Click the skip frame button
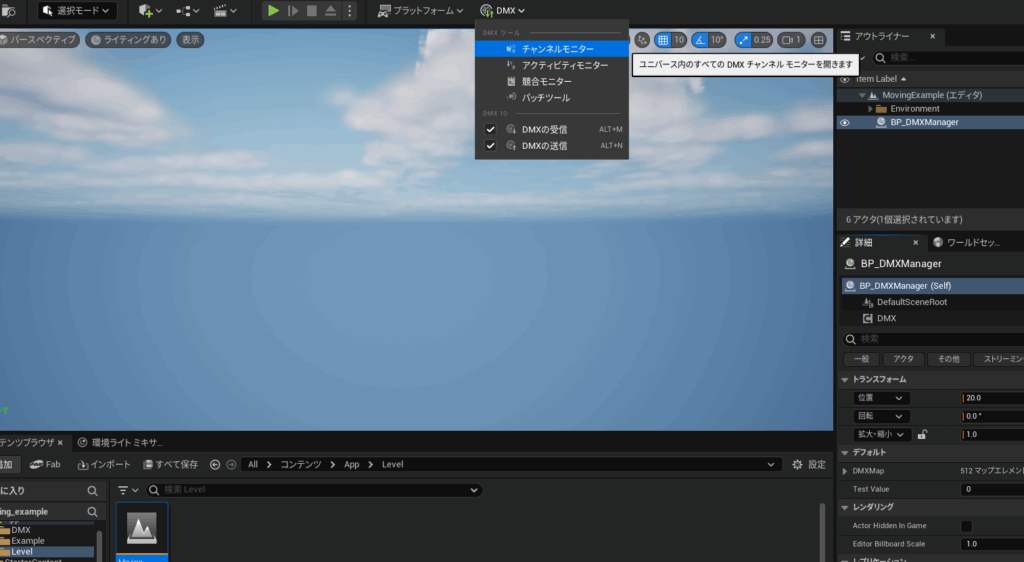 [x=293, y=10]
